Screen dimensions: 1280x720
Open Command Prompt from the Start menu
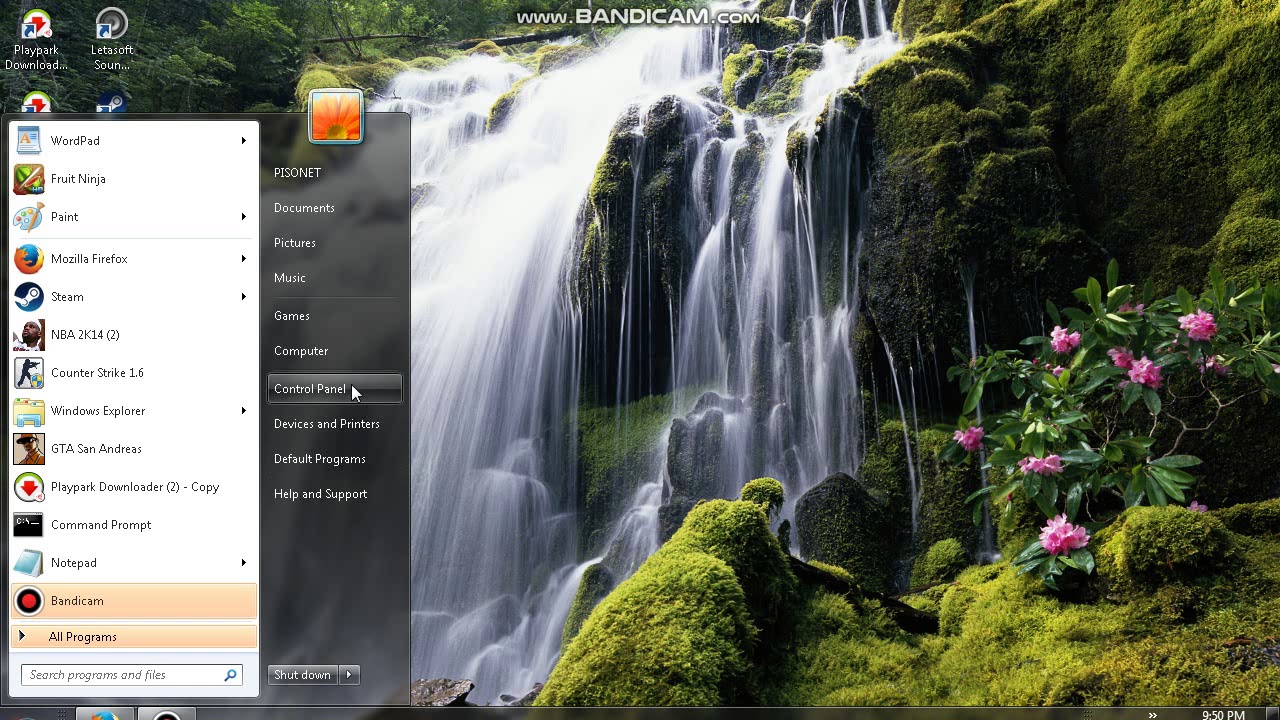(134, 525)
